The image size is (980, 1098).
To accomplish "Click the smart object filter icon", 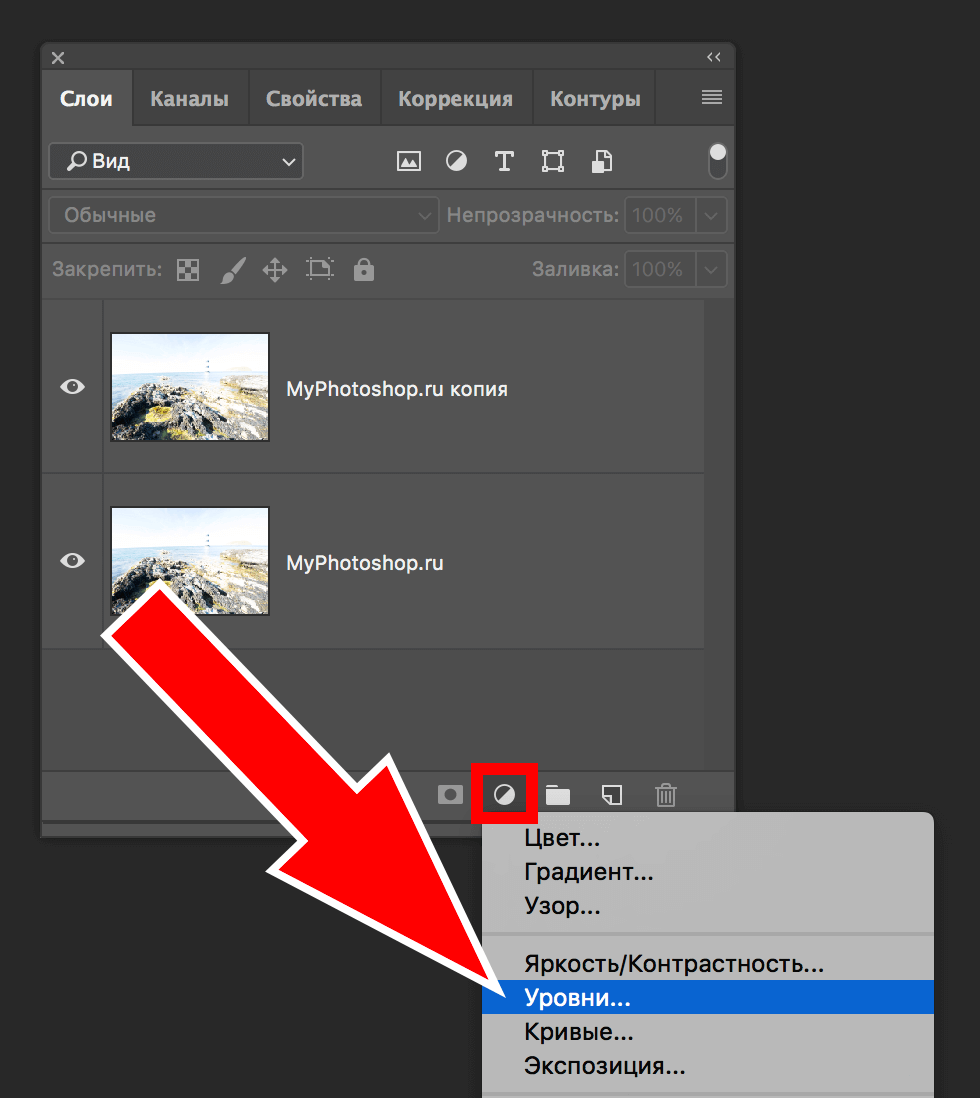I will 601,161.
